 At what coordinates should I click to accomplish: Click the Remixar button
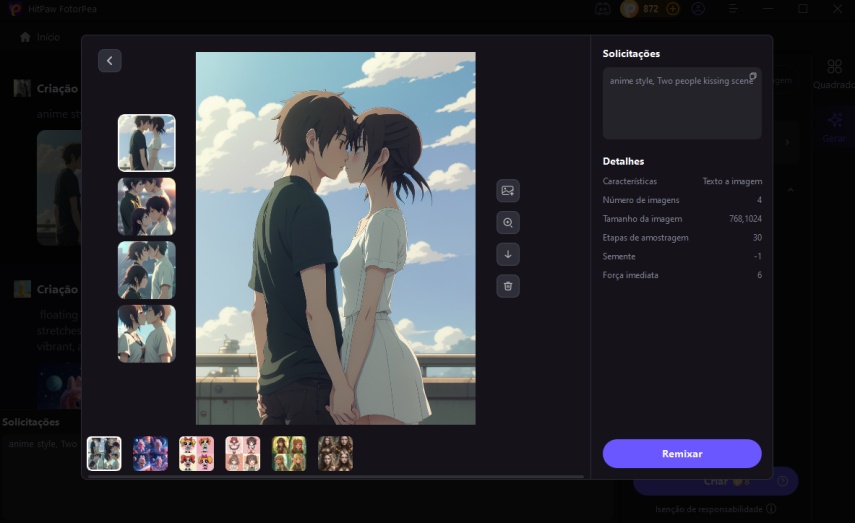tap(682, 453)
